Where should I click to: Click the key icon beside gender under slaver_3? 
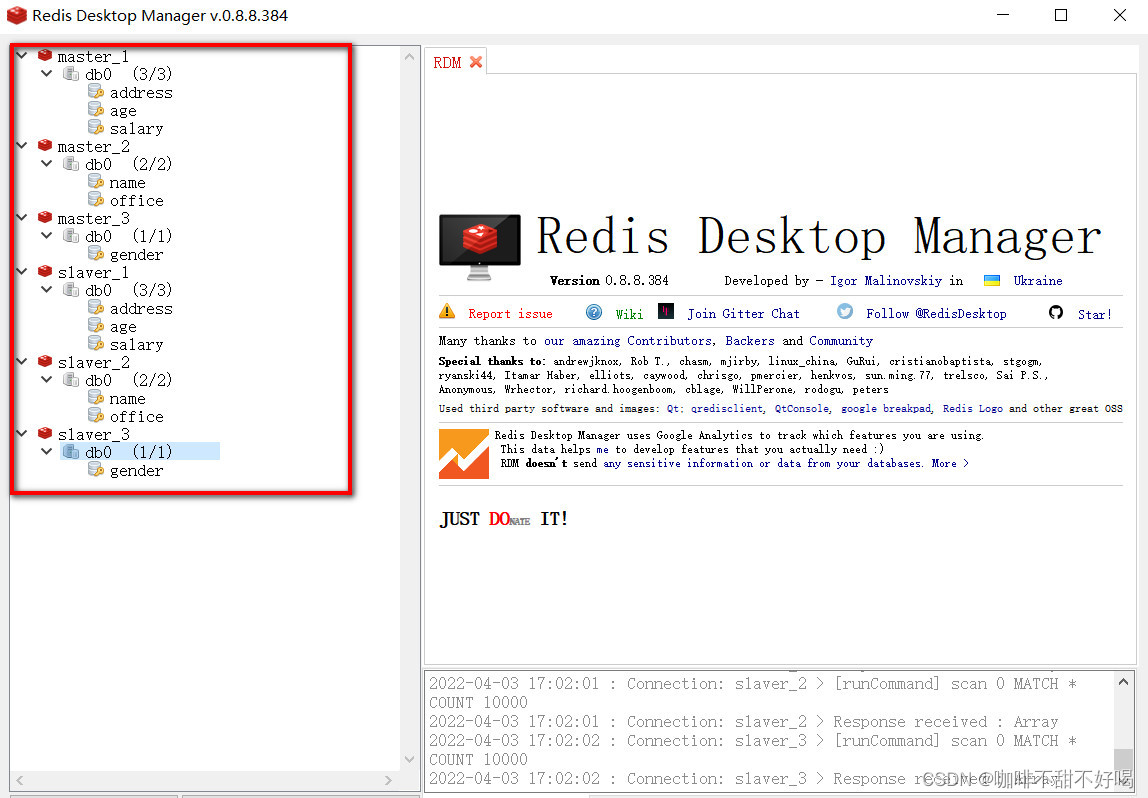(96, 469)
